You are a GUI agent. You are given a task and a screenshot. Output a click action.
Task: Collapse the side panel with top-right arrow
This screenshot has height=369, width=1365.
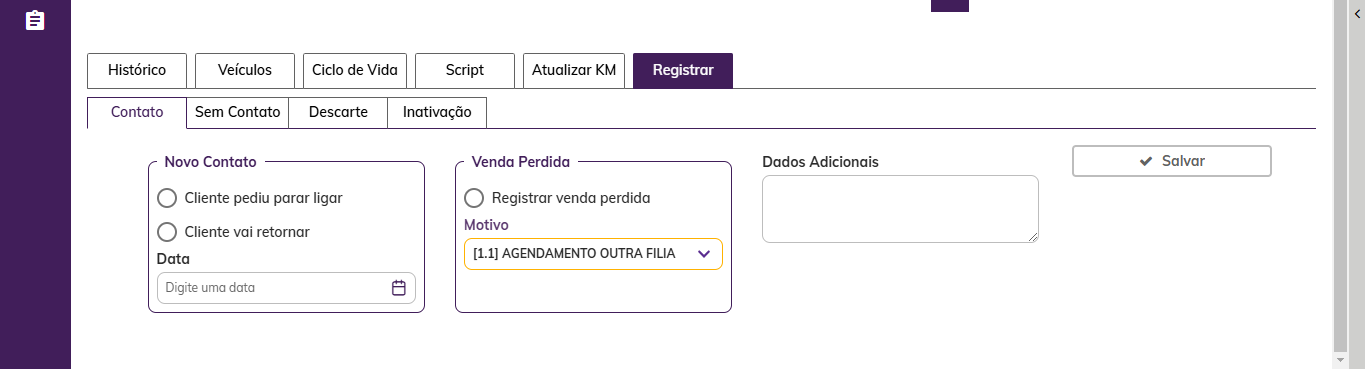(x=1357, y=11)
